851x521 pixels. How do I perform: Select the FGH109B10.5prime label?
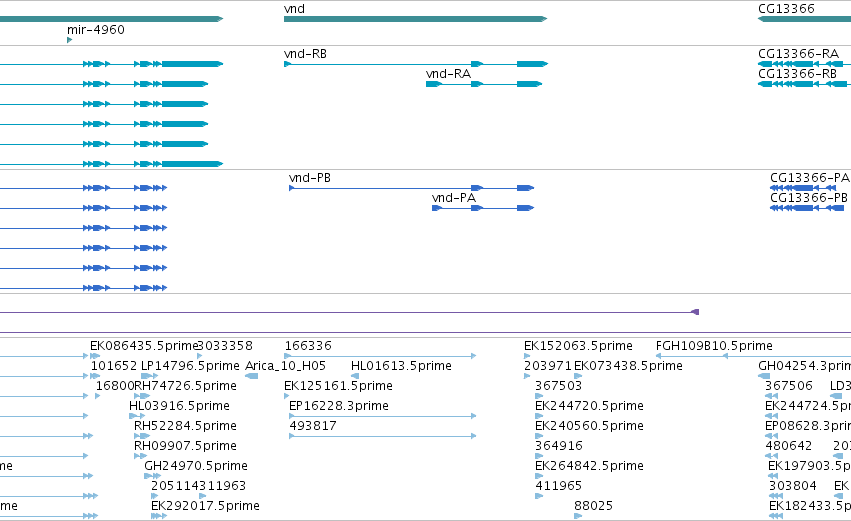(714, 346)
